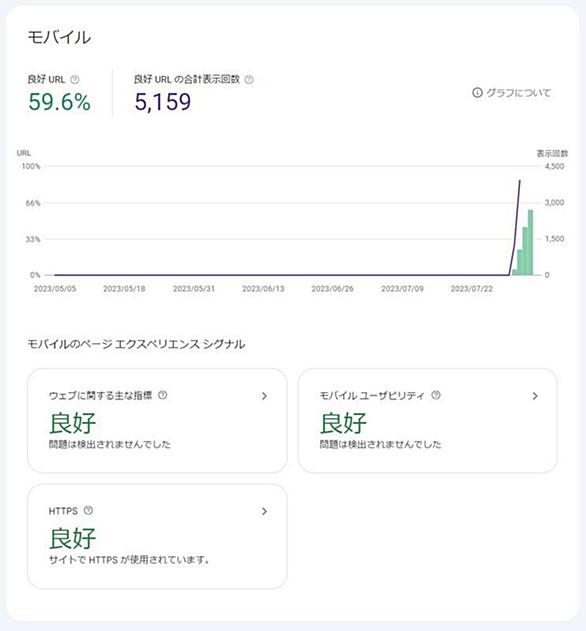Screen dimensions: 586x631
Task: Click the 2023/06/26 date axis label
Action: (x=333, y=289)
